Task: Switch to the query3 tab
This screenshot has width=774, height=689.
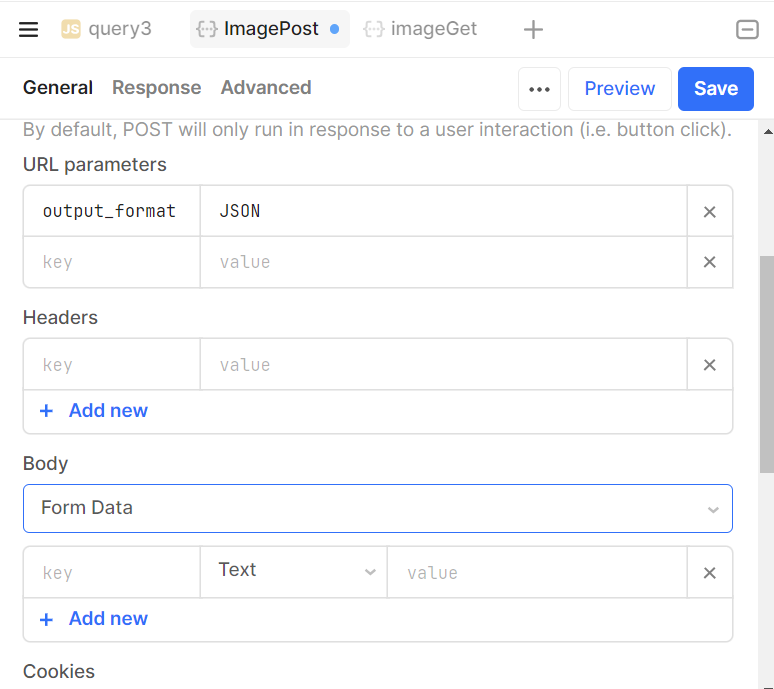Action: coord(107,29)
